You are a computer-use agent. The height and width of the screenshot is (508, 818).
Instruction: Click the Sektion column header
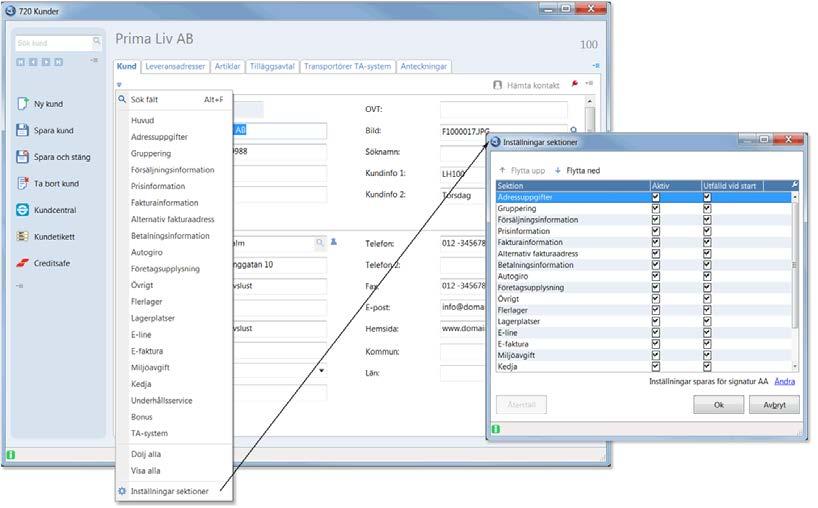pos(573,185)
